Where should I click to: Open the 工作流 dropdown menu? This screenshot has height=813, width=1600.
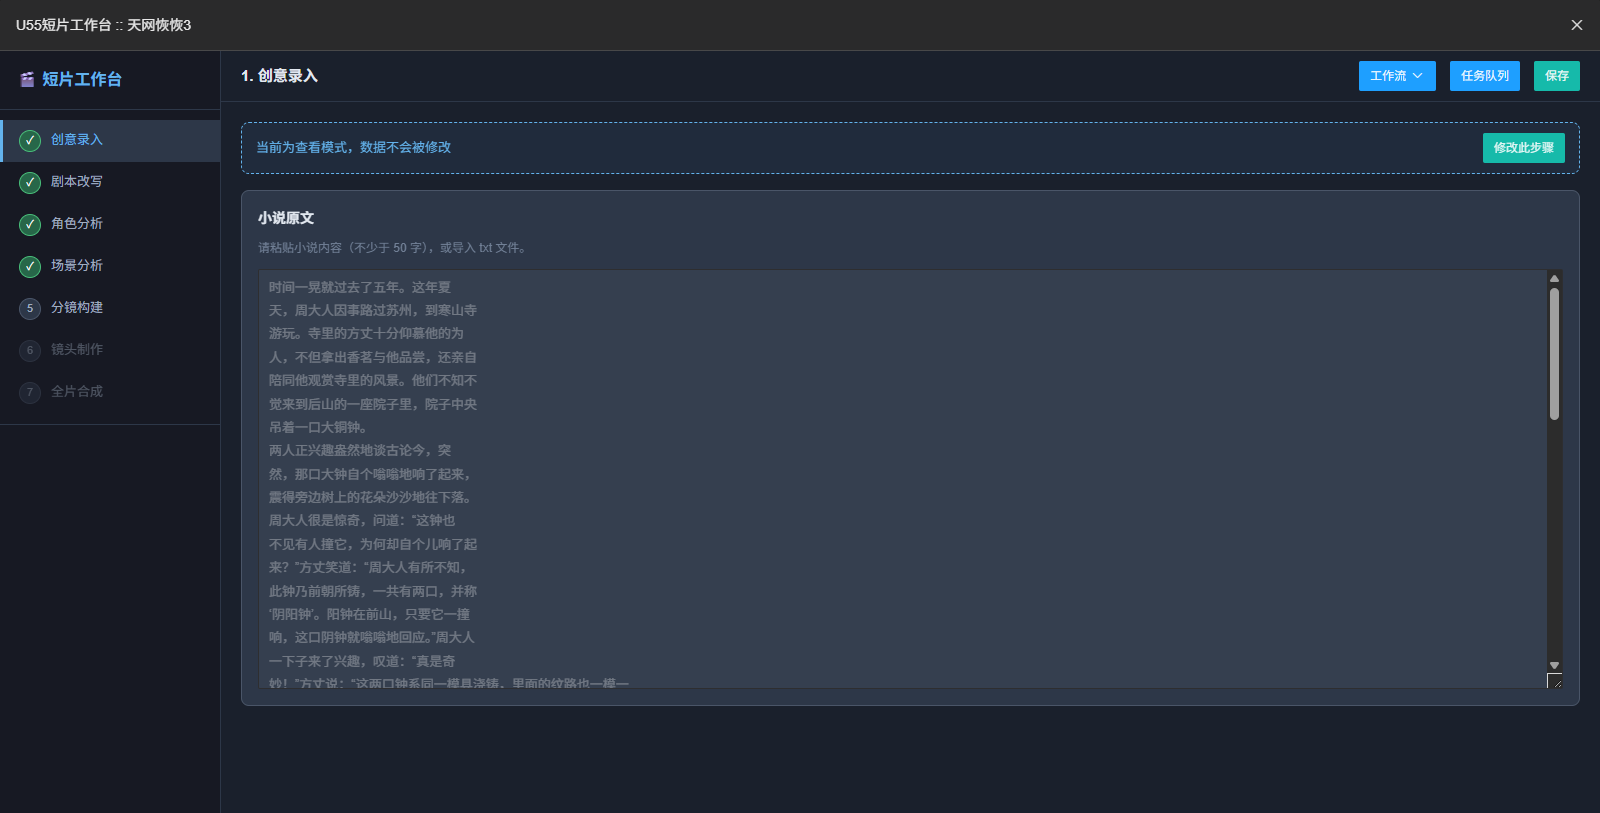tap(1397, 76)
